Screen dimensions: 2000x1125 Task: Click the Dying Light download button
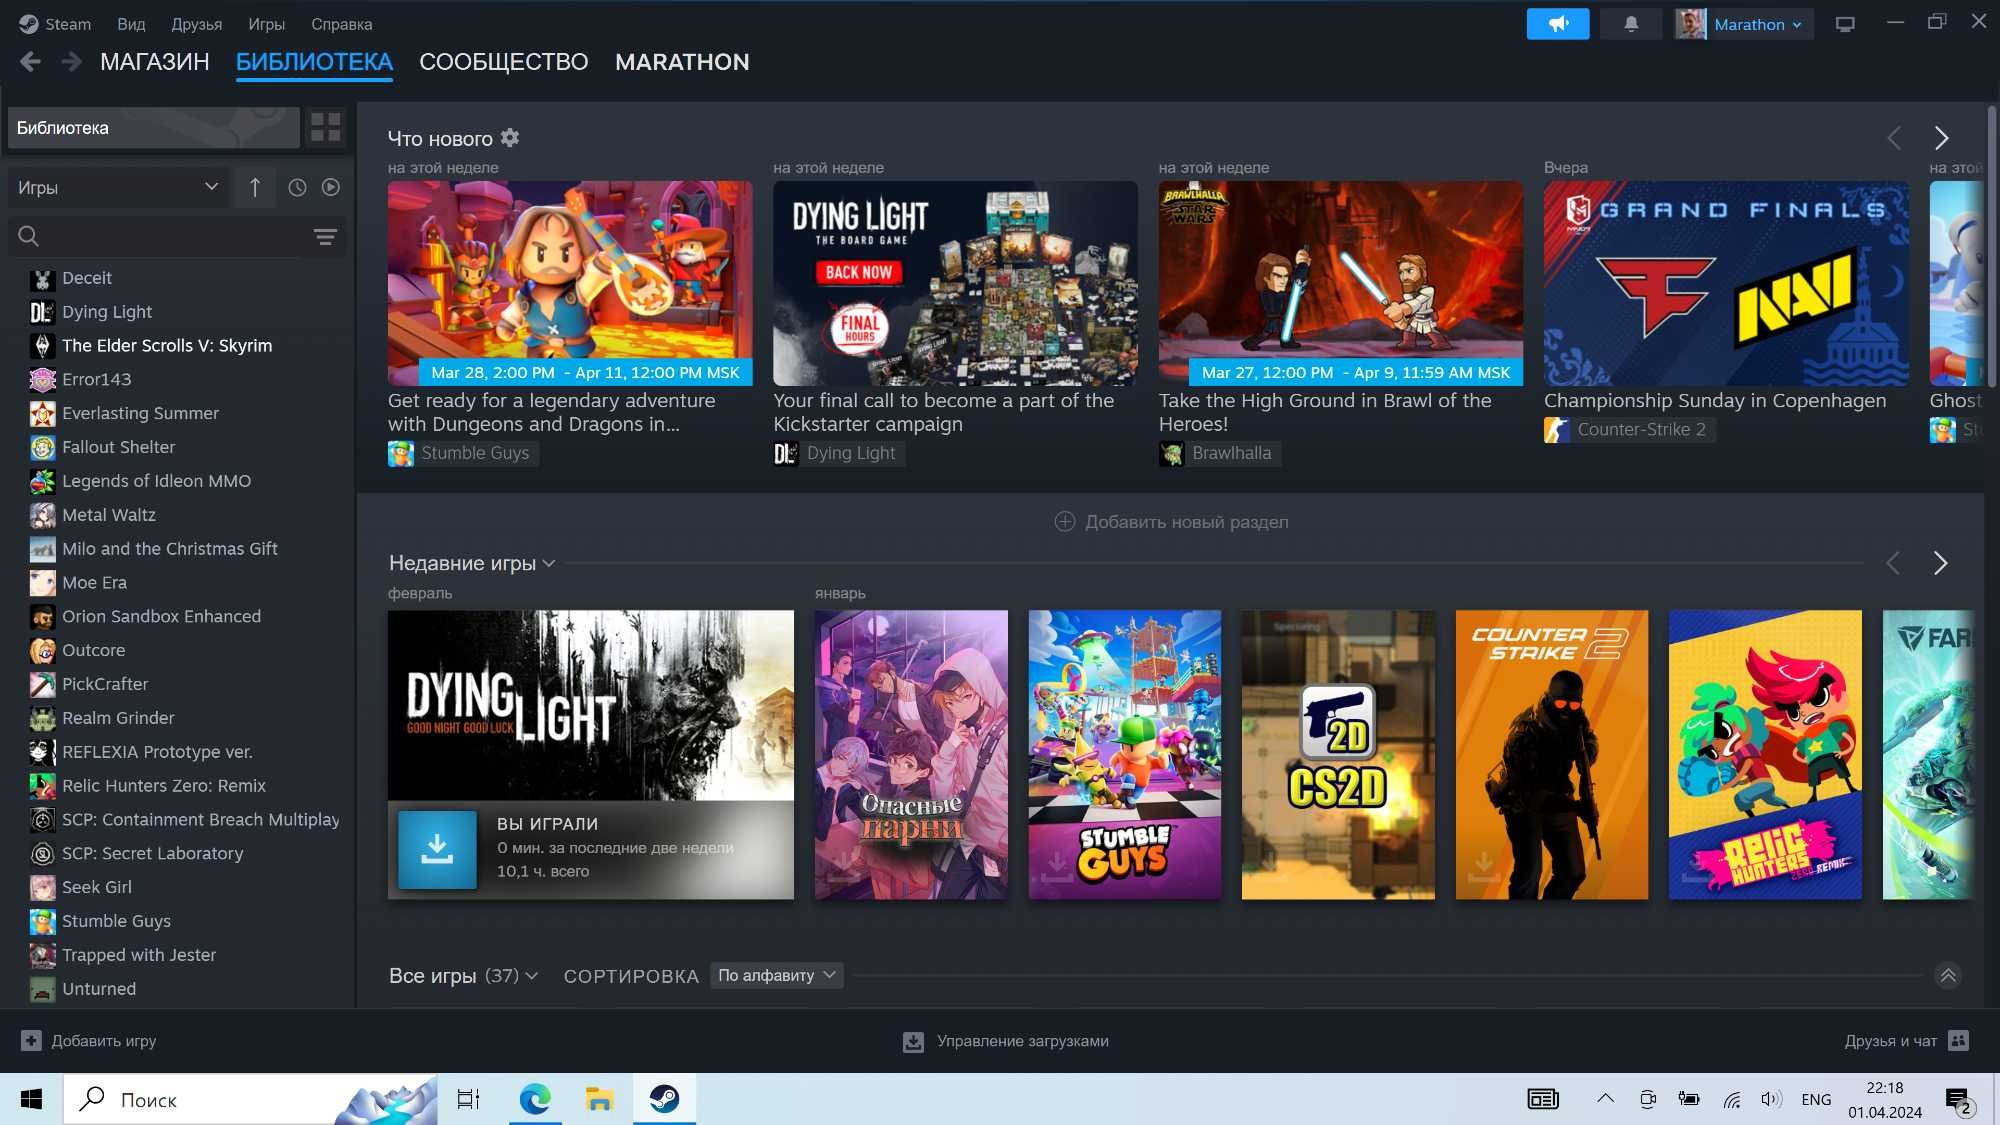437,850
